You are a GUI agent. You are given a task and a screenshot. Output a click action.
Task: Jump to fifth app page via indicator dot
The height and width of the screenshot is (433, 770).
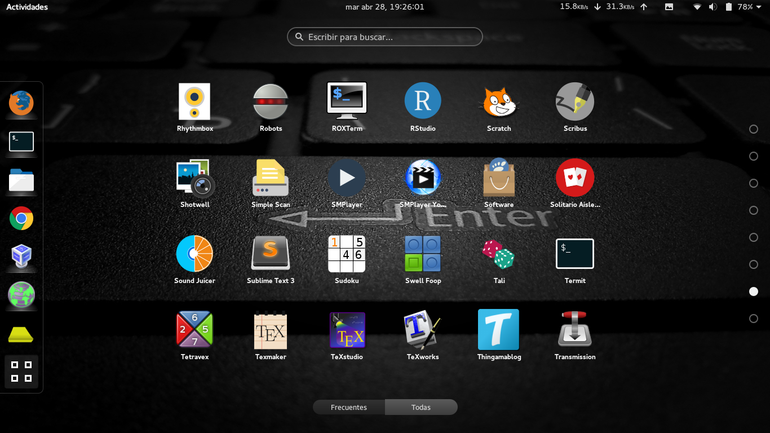pos(753,237)
